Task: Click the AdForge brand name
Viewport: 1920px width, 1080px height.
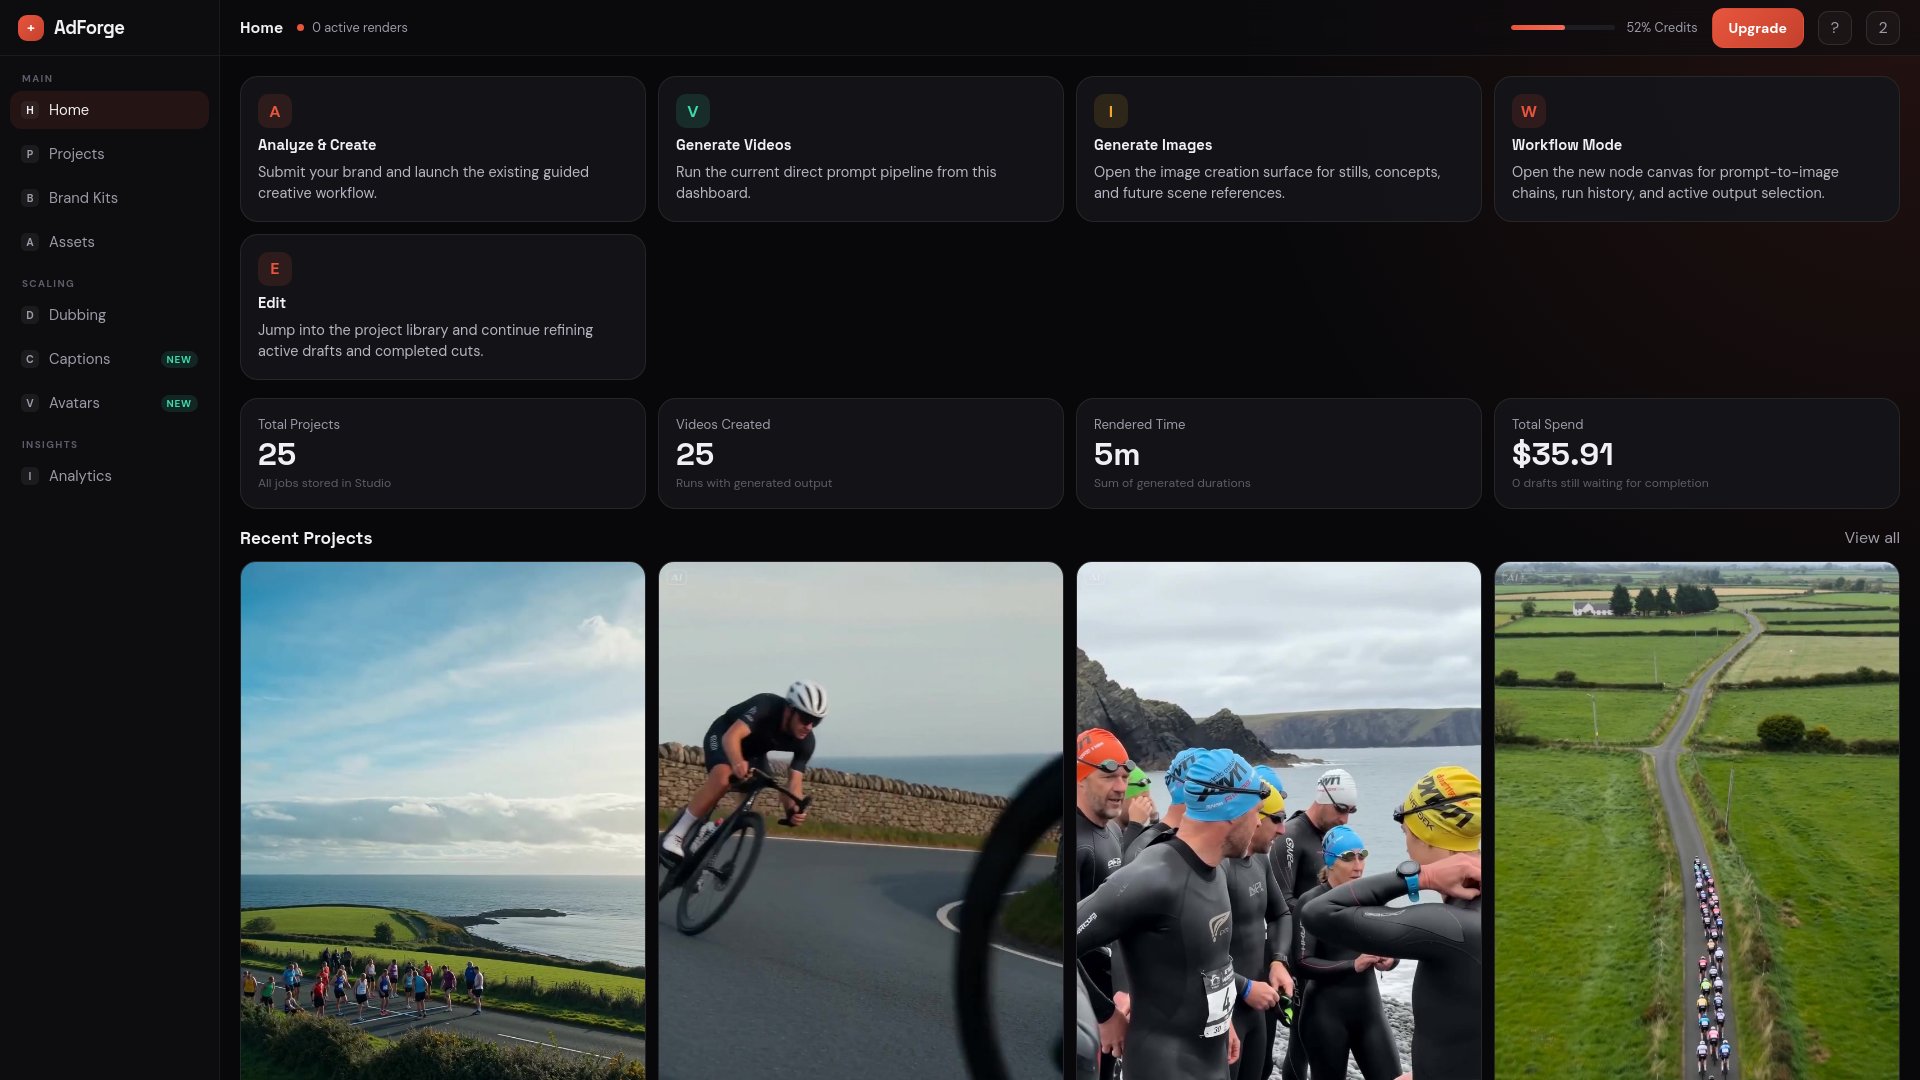Action: [89, 28]
